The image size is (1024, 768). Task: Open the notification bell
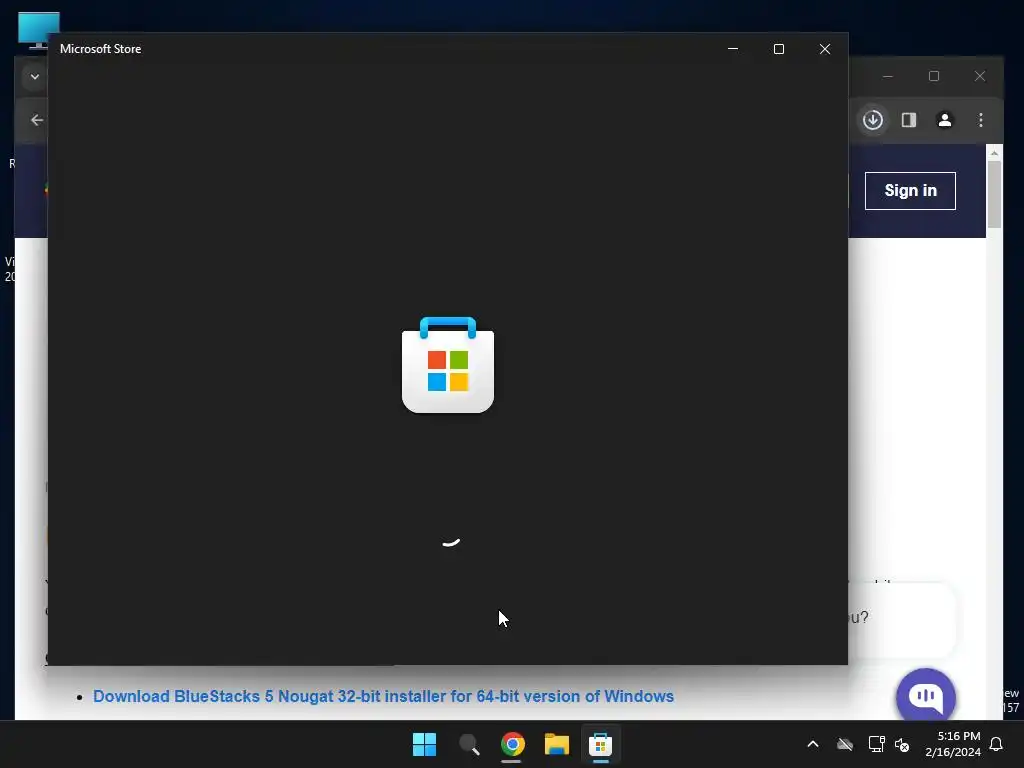click(x=996, y=744)
